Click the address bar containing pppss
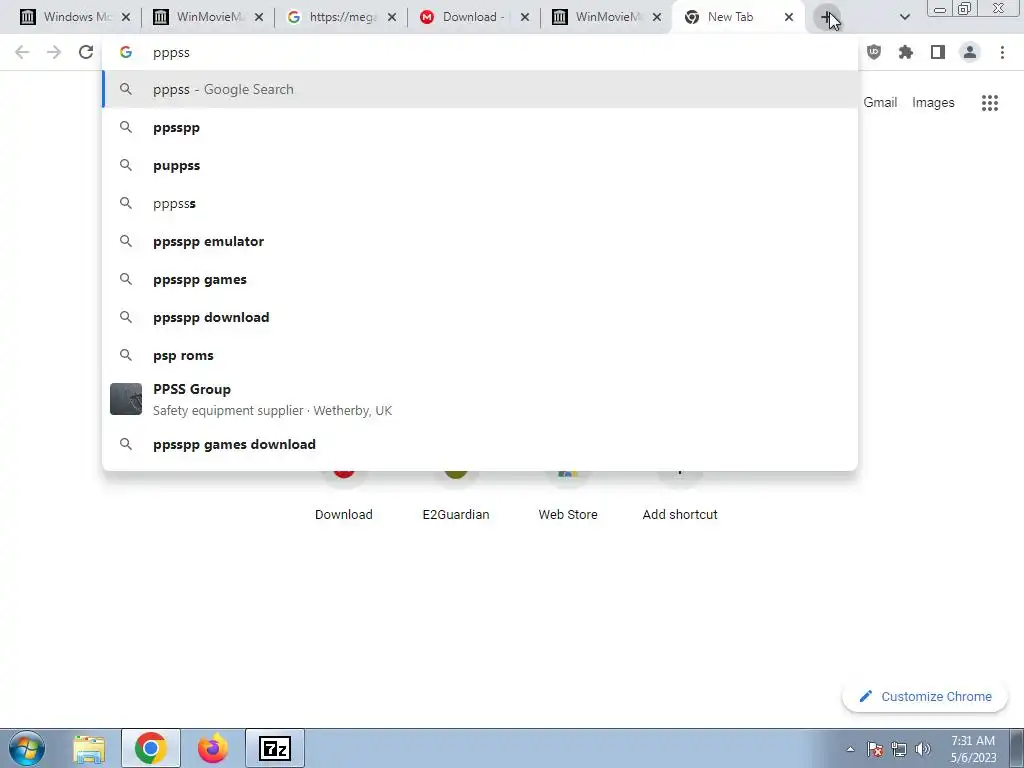 tap(480, 52)
